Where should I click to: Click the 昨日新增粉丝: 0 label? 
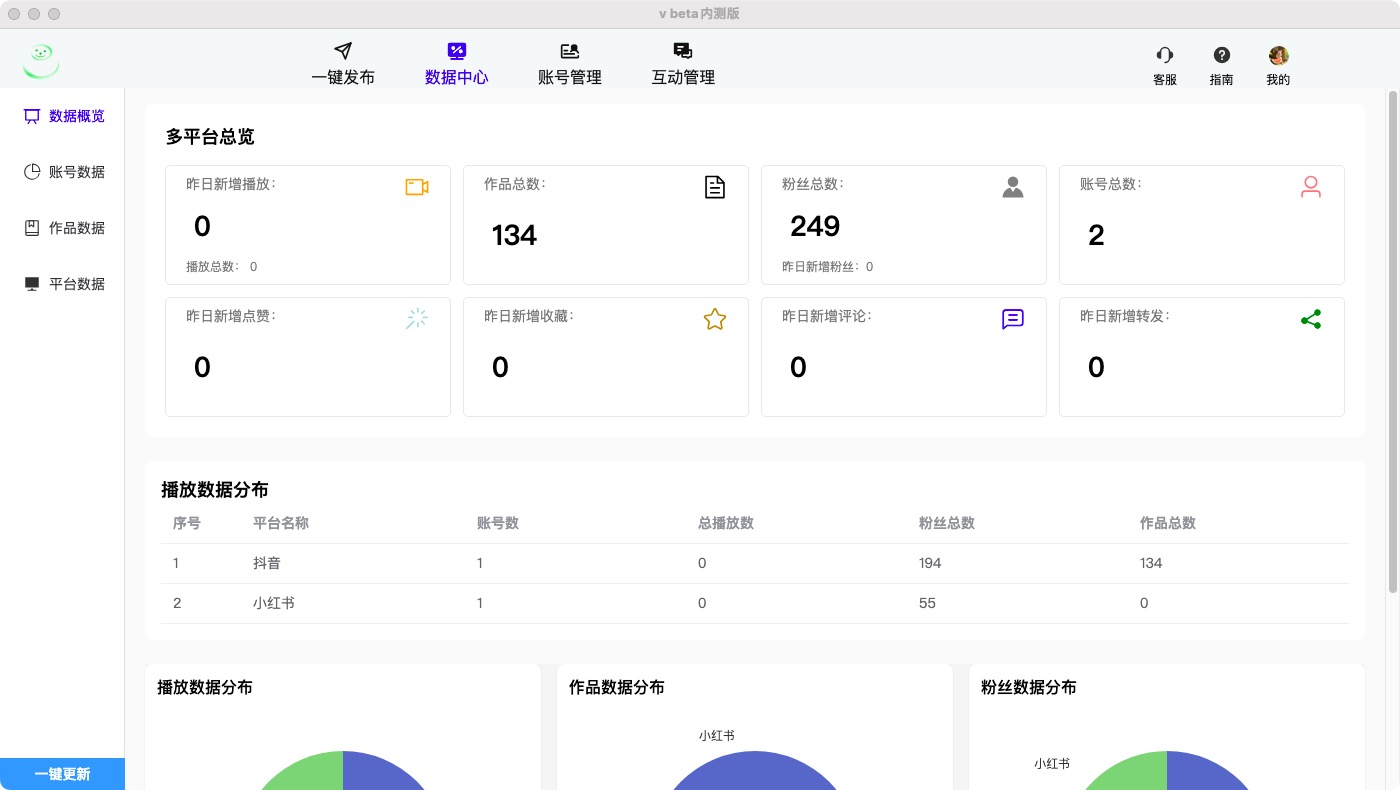click(827, 267)
